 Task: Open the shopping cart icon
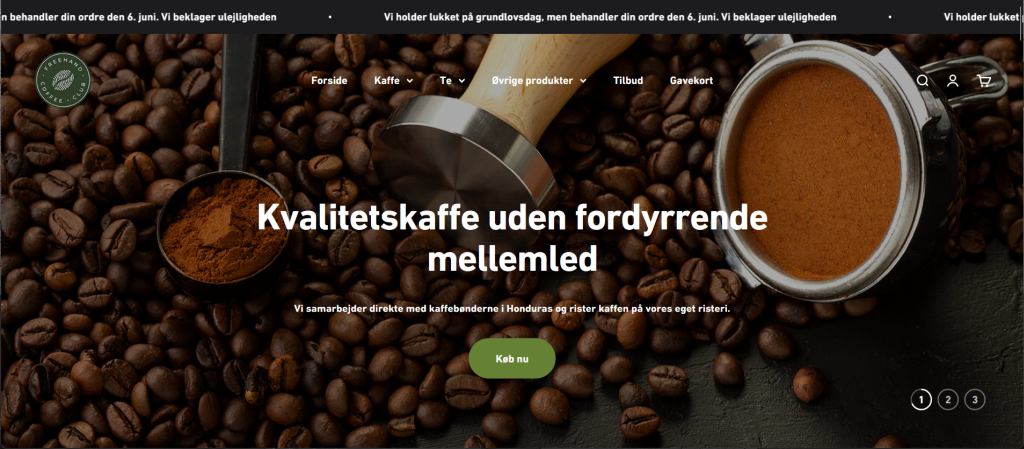coord(984,81)
